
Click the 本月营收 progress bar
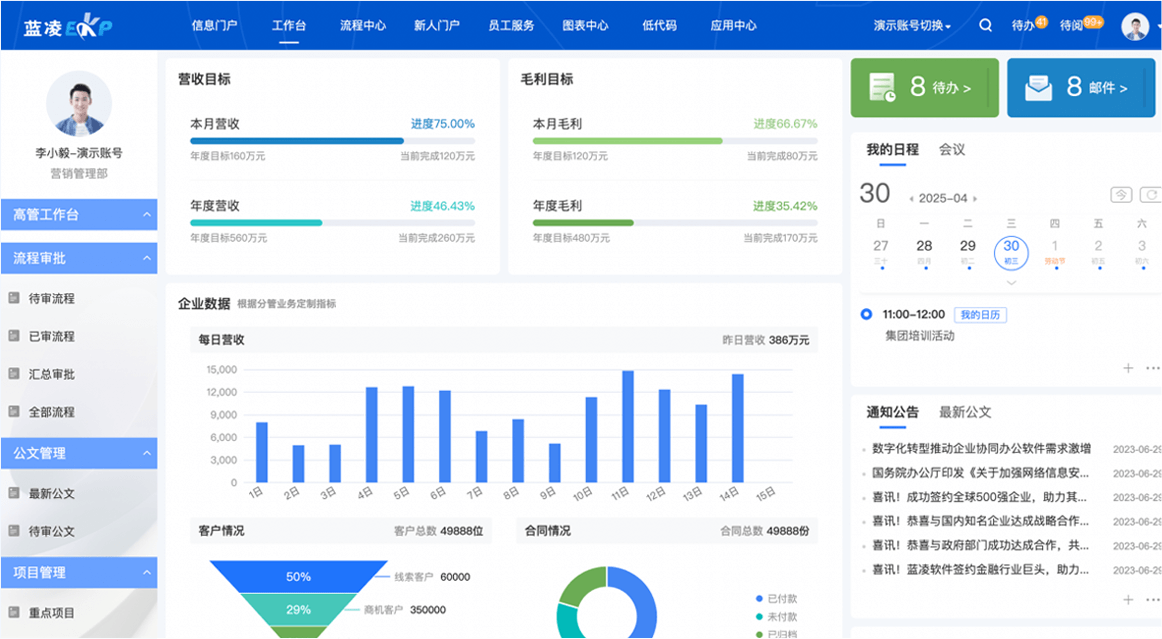[x=332, y=142]
